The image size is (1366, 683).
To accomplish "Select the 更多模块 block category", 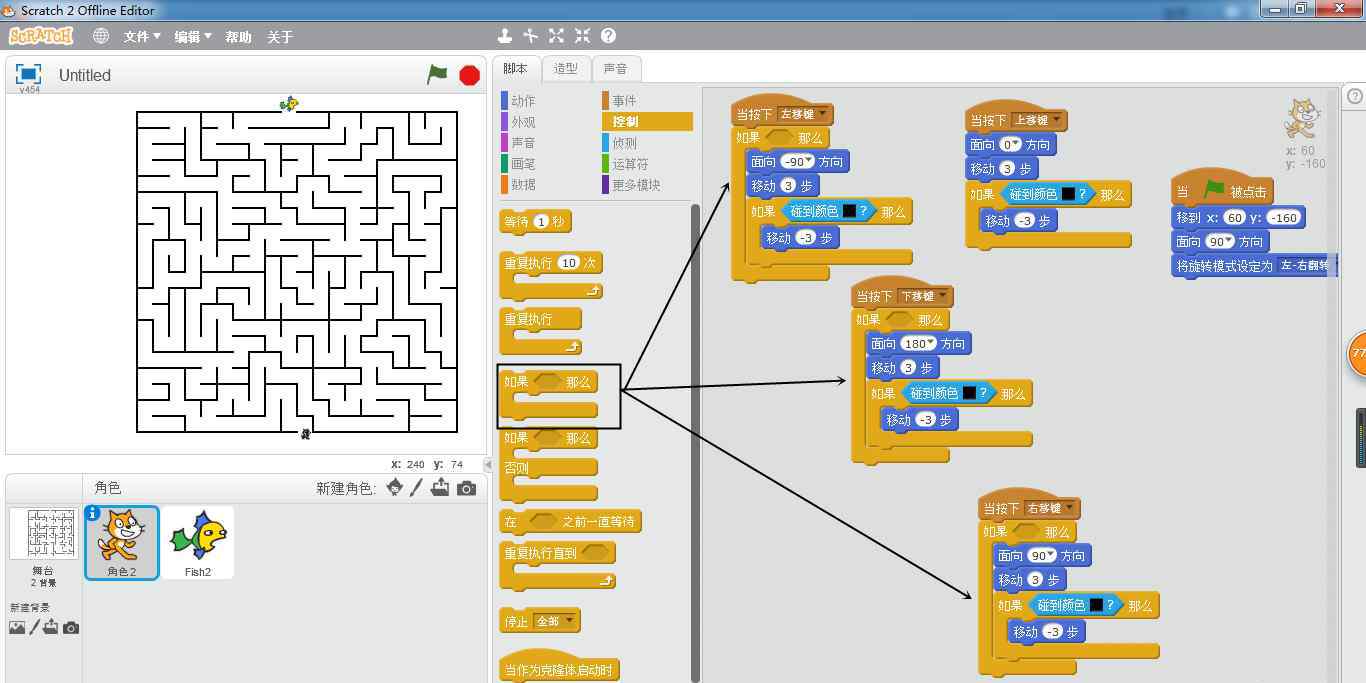I will coord(636,185).
